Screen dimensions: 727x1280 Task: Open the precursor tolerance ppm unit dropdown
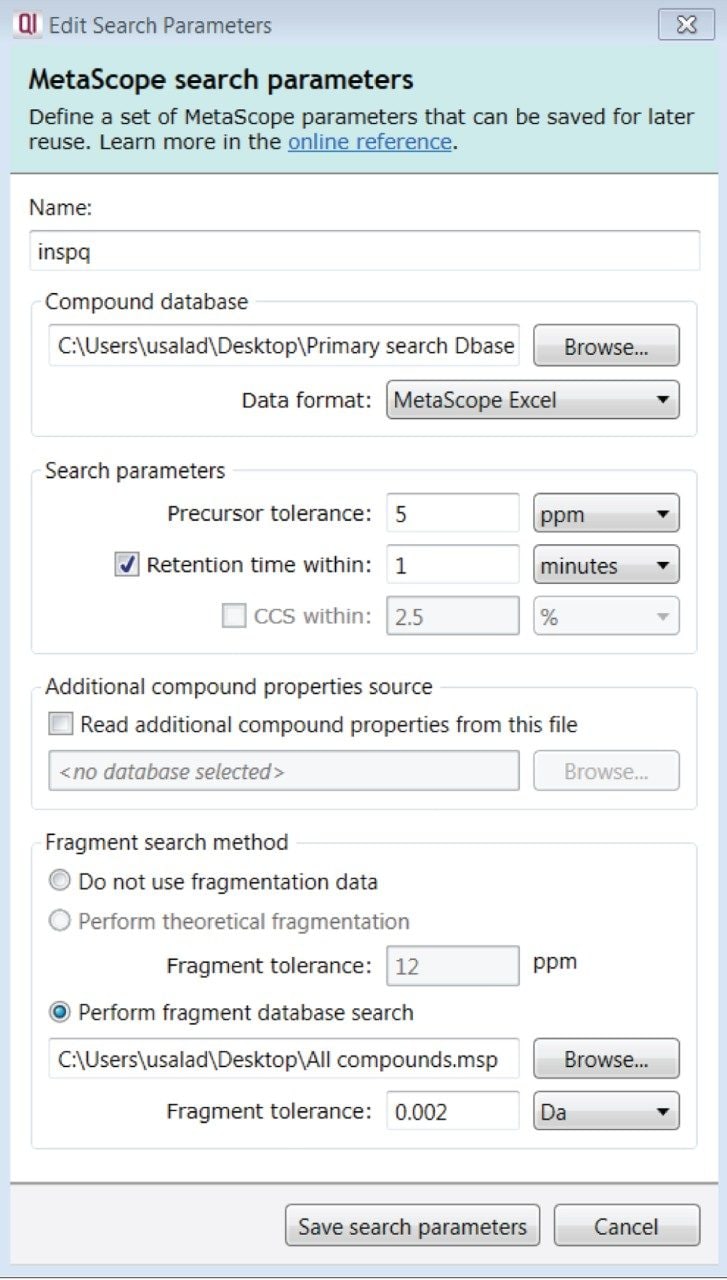point(606,514)
